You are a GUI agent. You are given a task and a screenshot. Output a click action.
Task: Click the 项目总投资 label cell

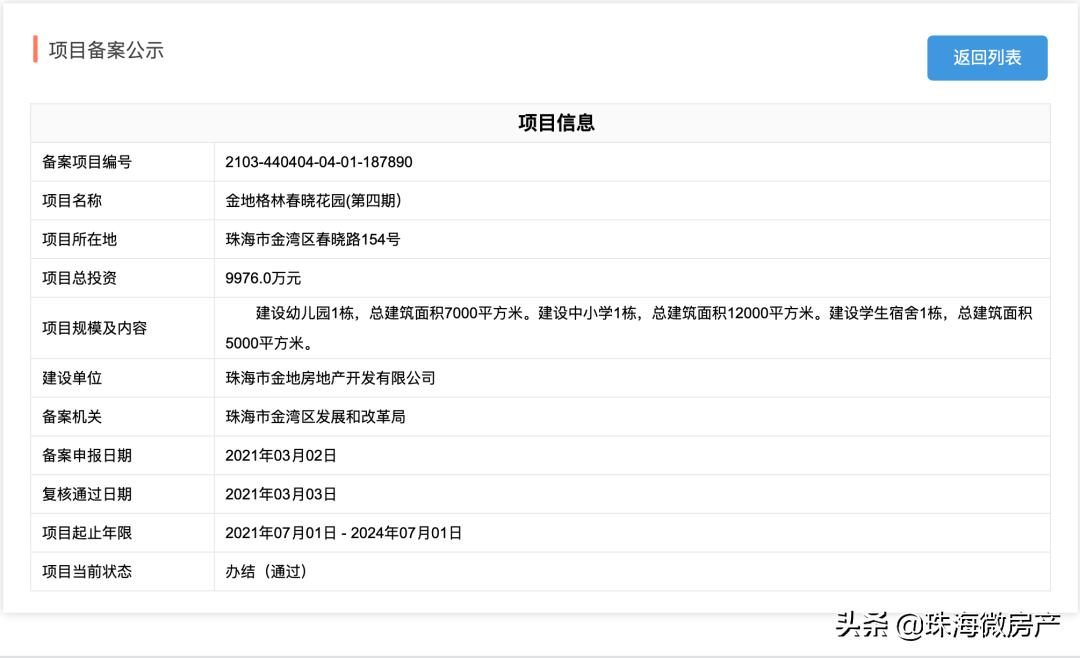(x=123, y=278)
